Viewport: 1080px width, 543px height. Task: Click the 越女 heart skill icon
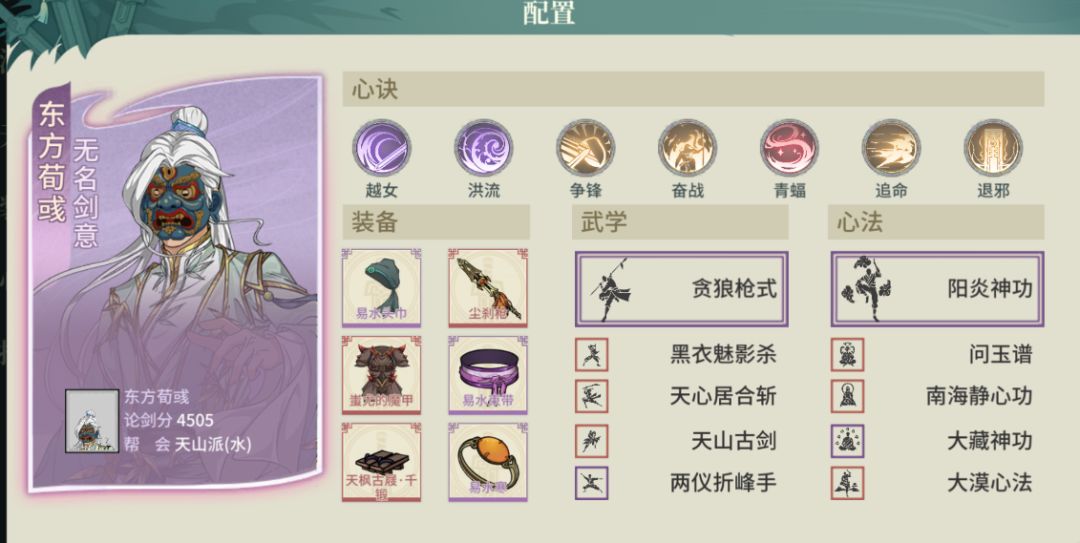pyautogui.click(x=382, y=147)
